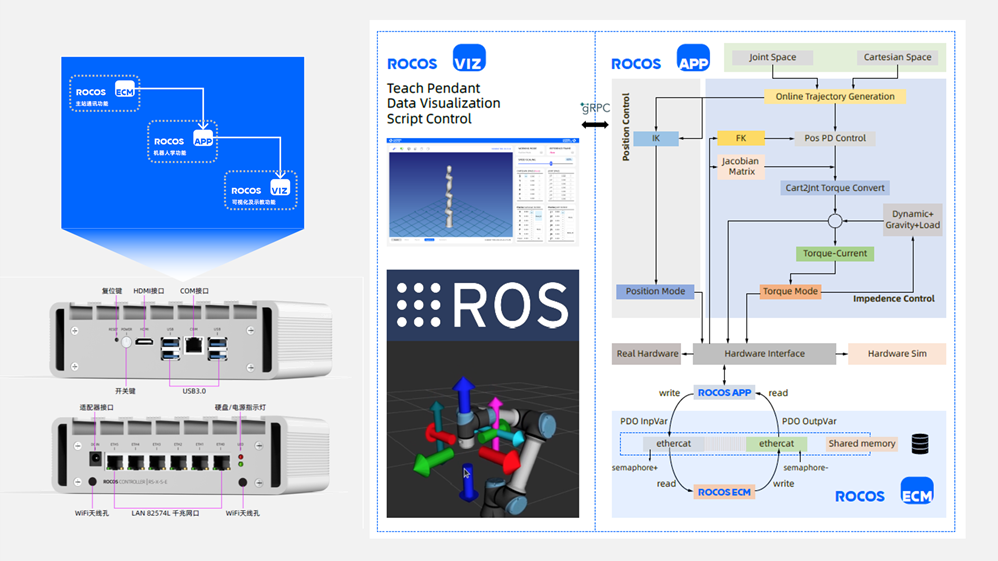Click the Cartesian Space block
Screen dimensions: 998x561
coord(897,57)
